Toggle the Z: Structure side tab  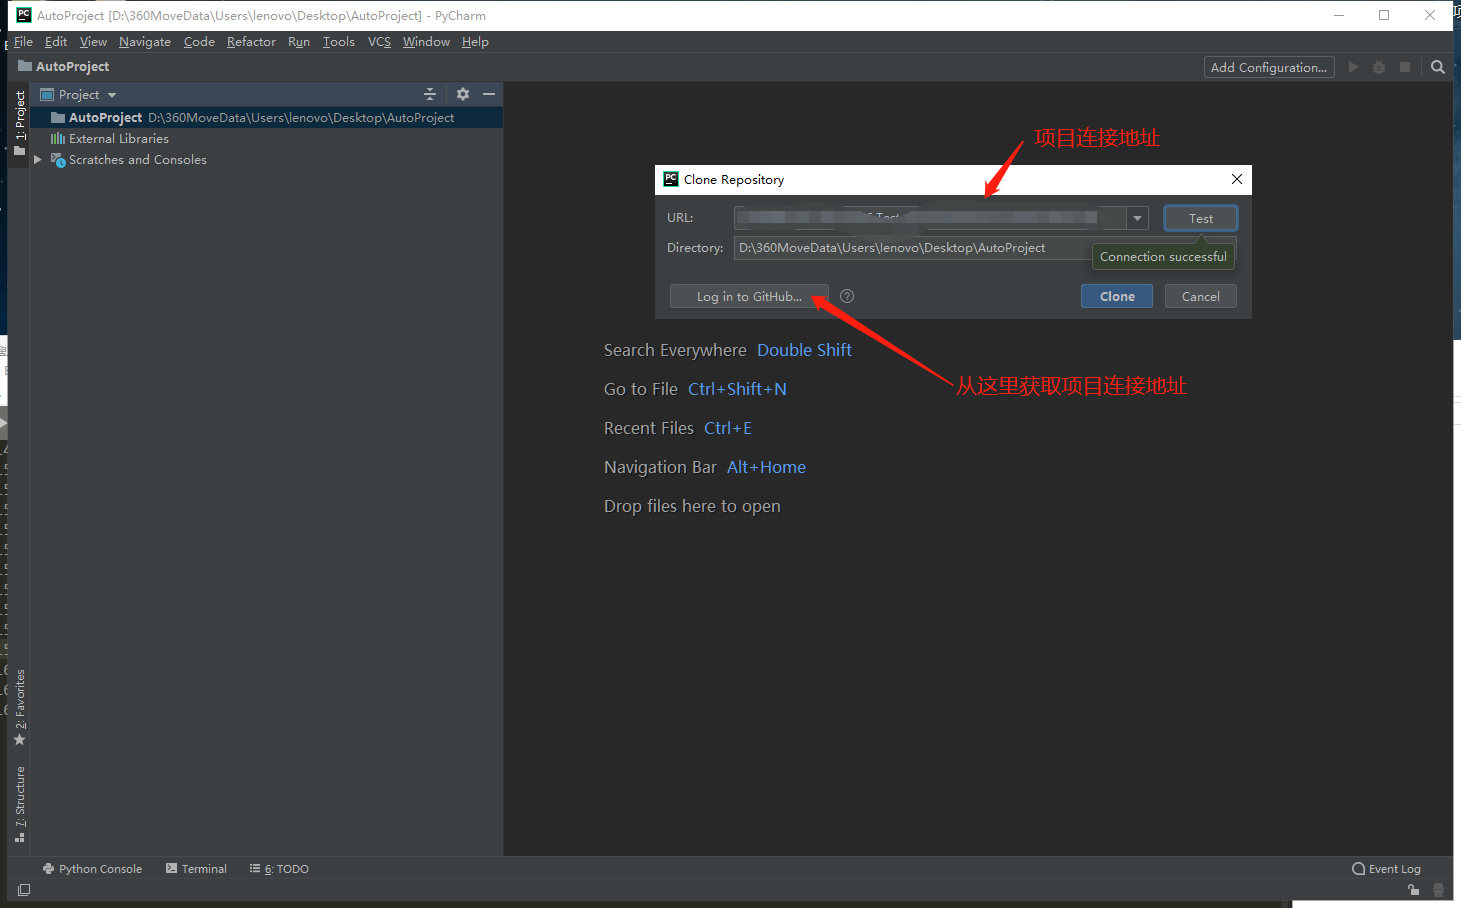pos(19,804)
